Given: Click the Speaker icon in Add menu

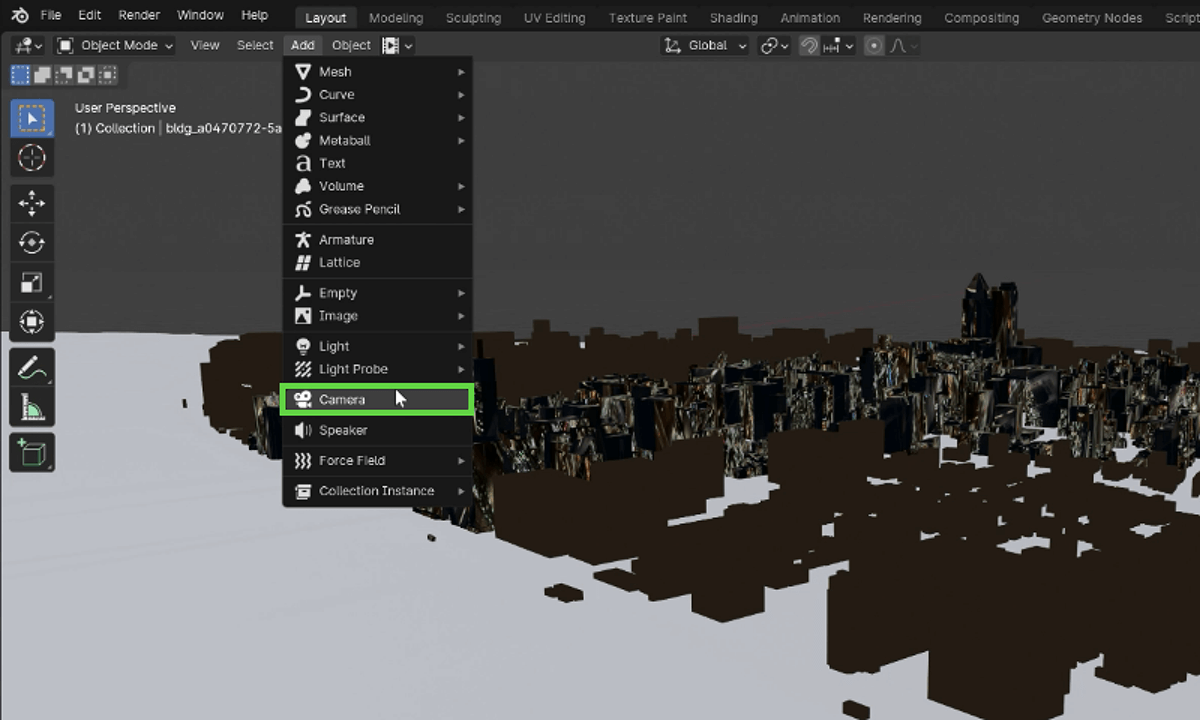Looking at the screenshot, I should [303, 430].
